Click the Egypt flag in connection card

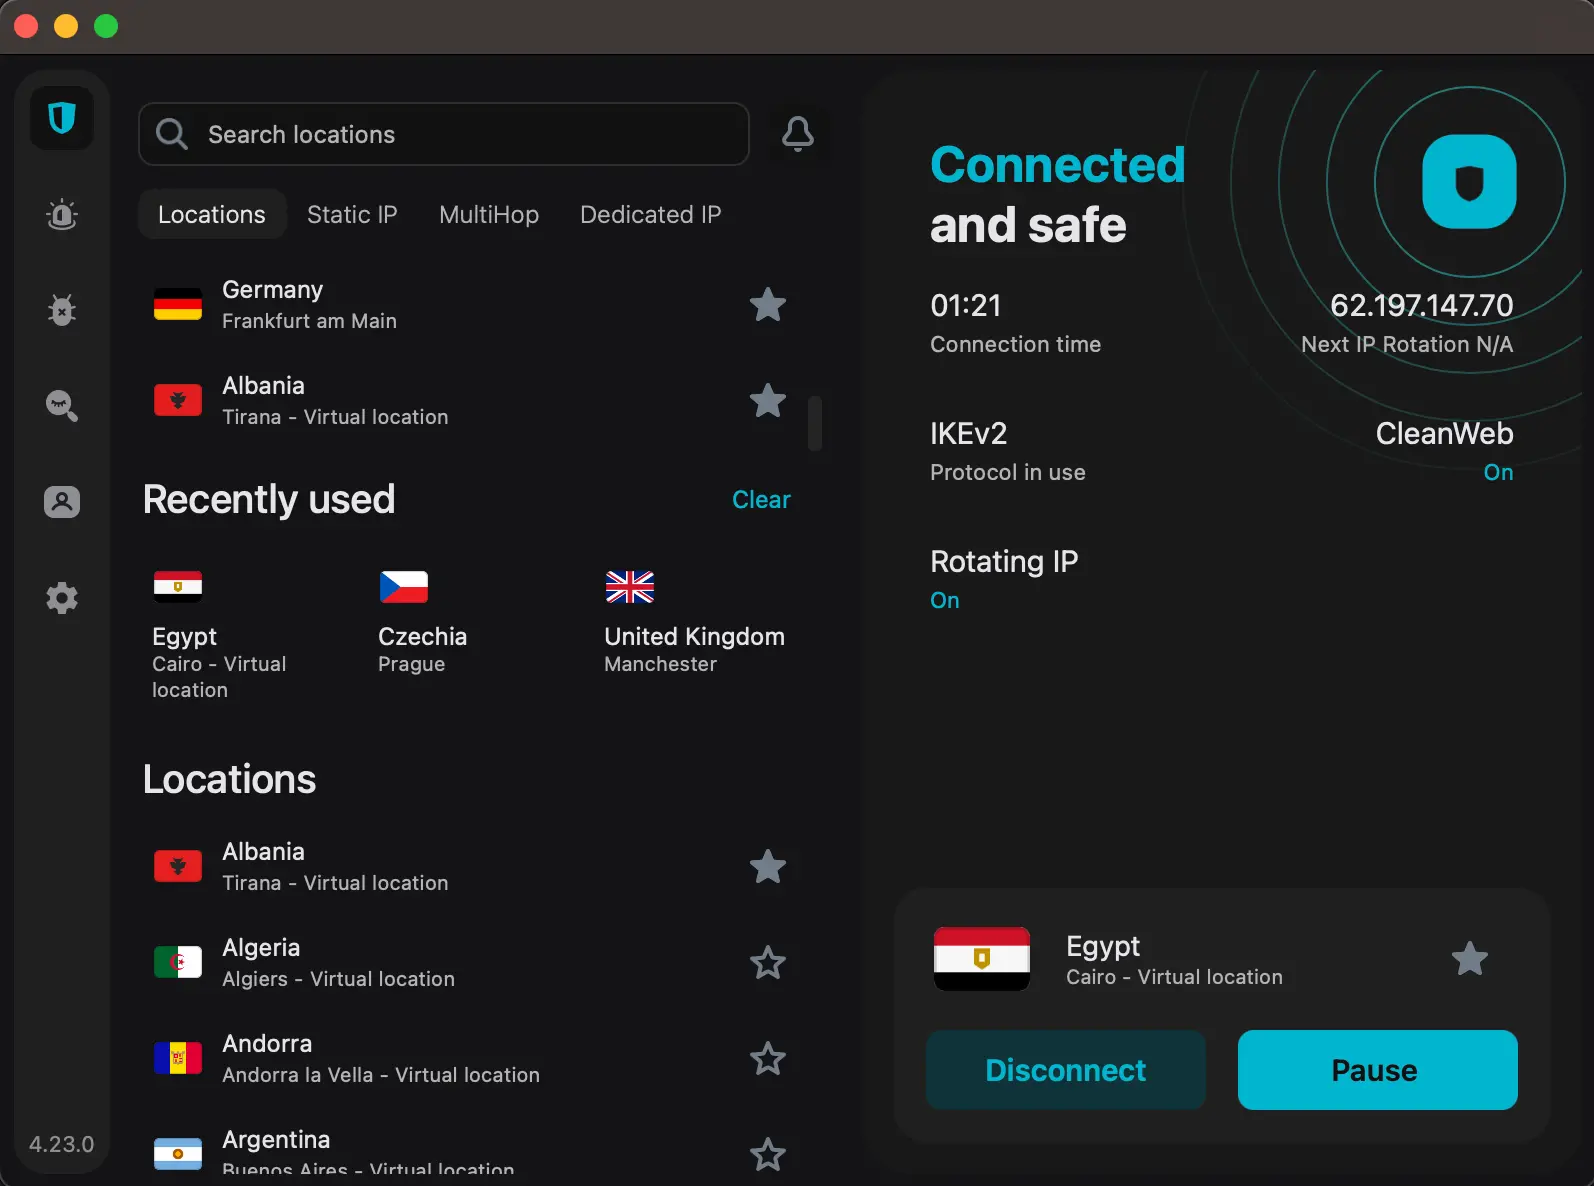pos(982,959)
